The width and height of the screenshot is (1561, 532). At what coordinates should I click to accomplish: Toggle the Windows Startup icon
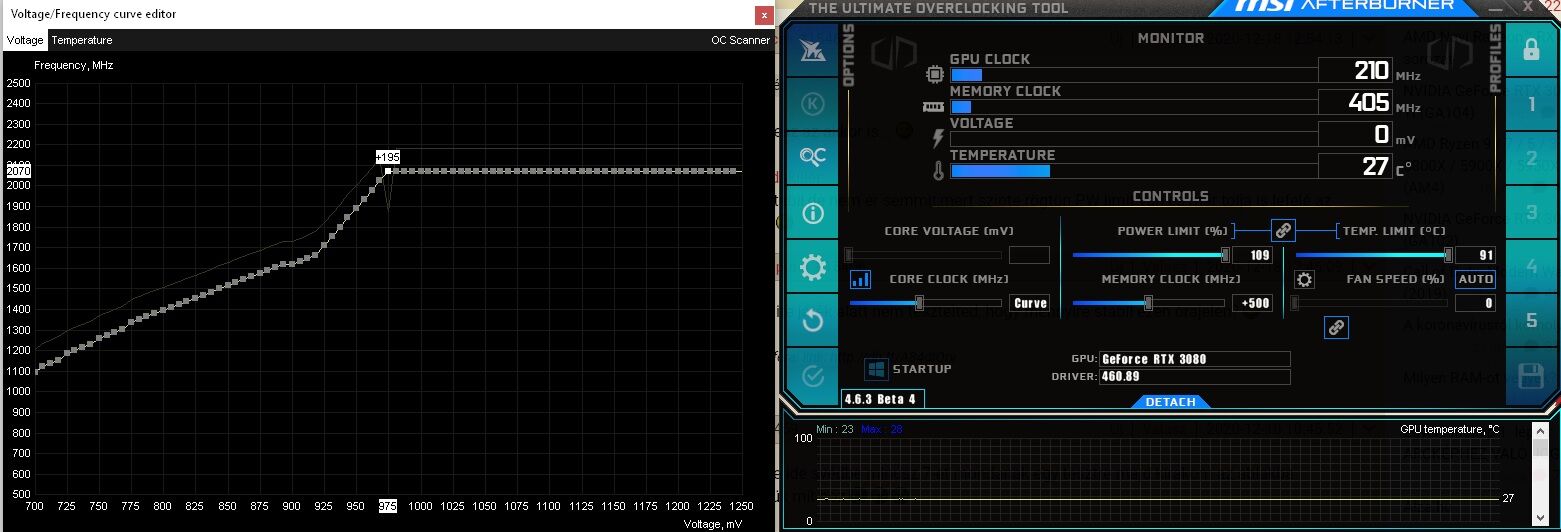point(876,370)
